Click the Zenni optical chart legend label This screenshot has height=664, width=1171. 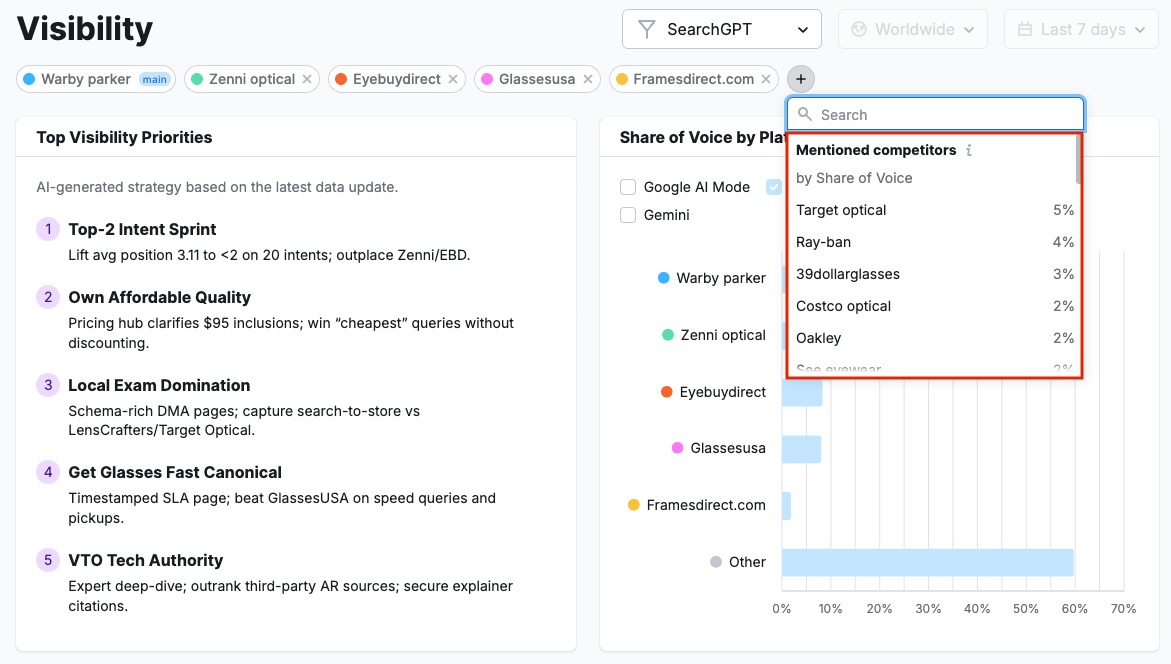[723, 335]
